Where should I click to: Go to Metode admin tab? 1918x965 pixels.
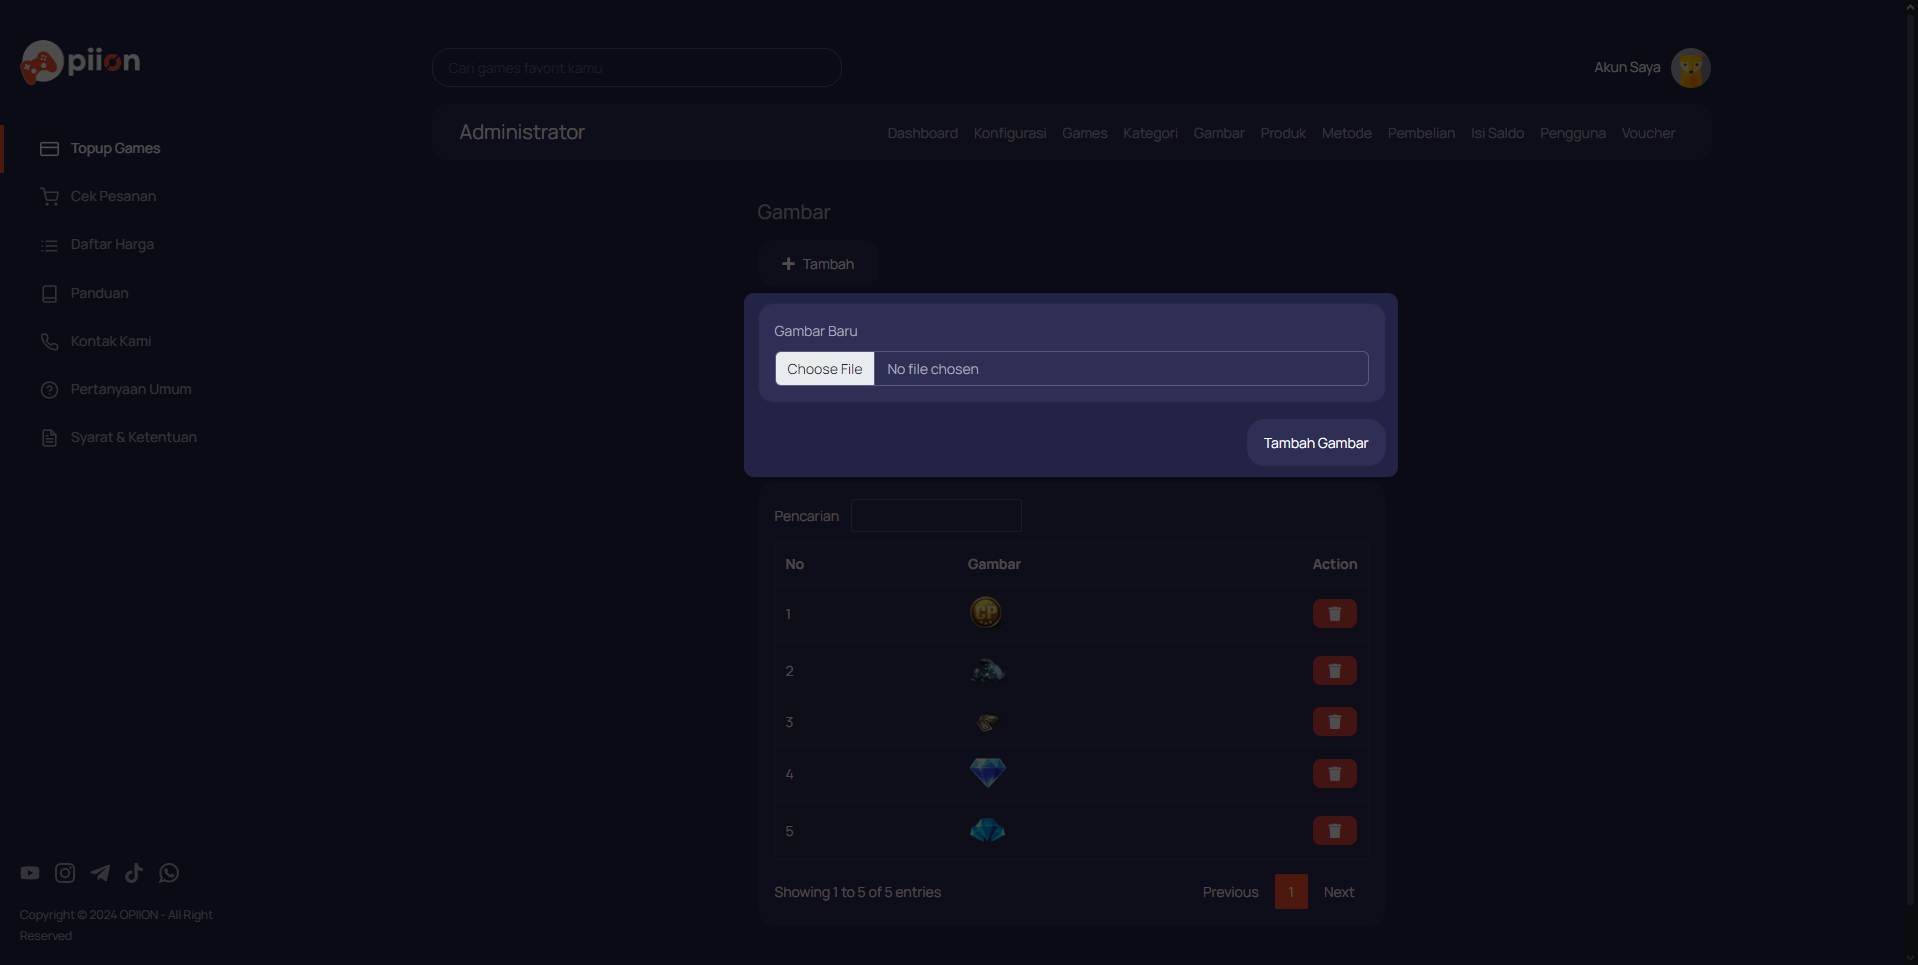pos(1346,133)
